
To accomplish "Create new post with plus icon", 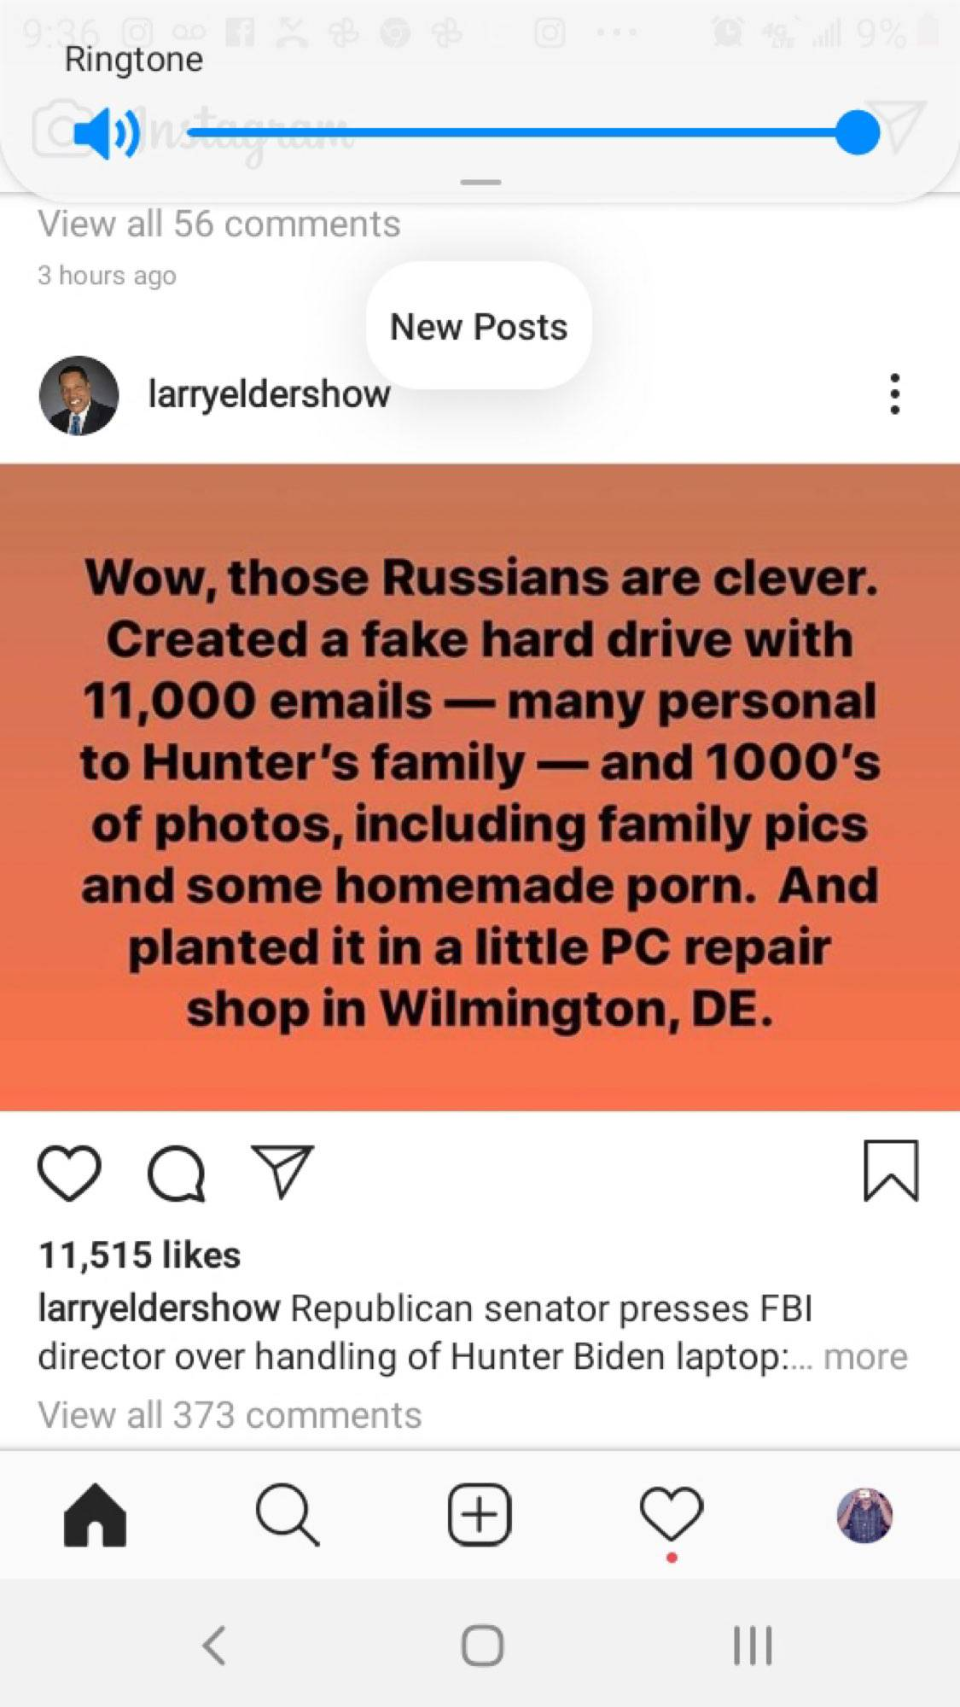I will click(479, 1515).
